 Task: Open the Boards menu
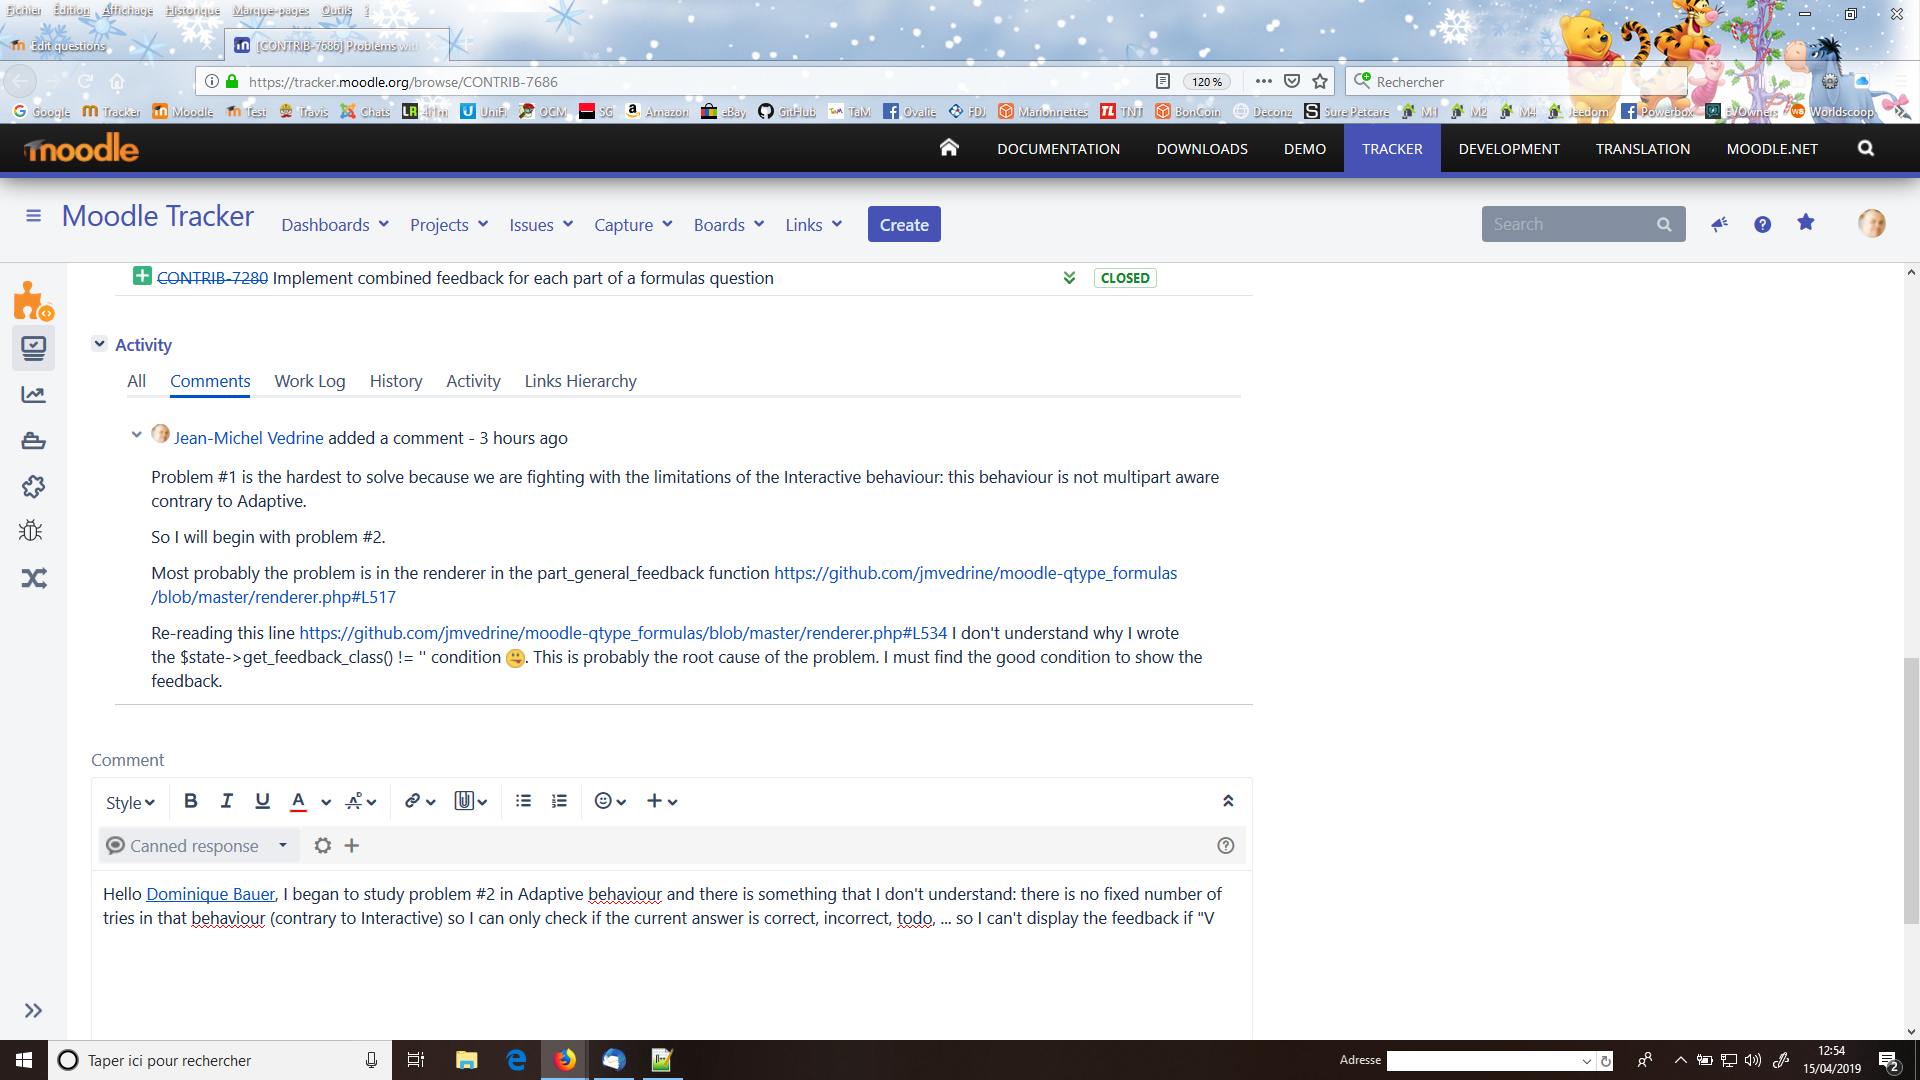[x=729, y=225]
